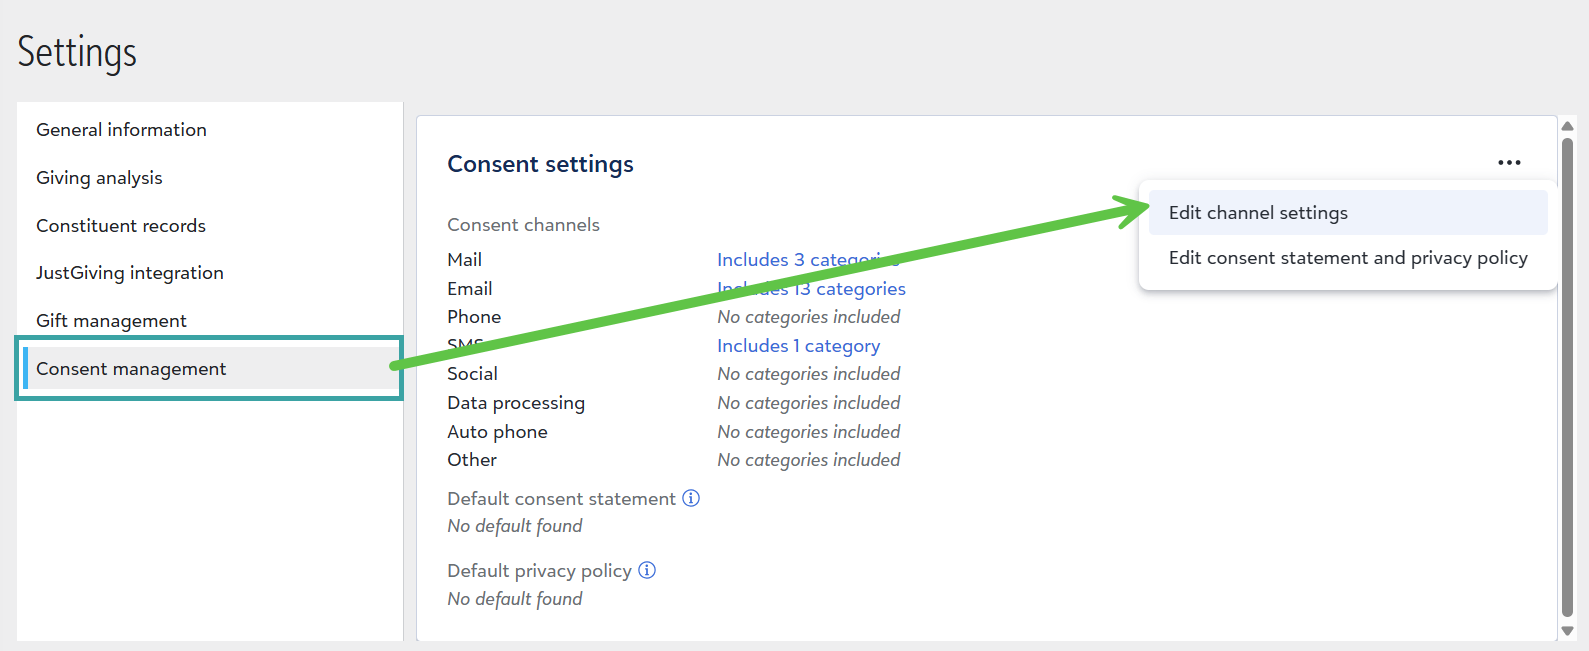Click the Data processing channel label

tap(516, 403)
